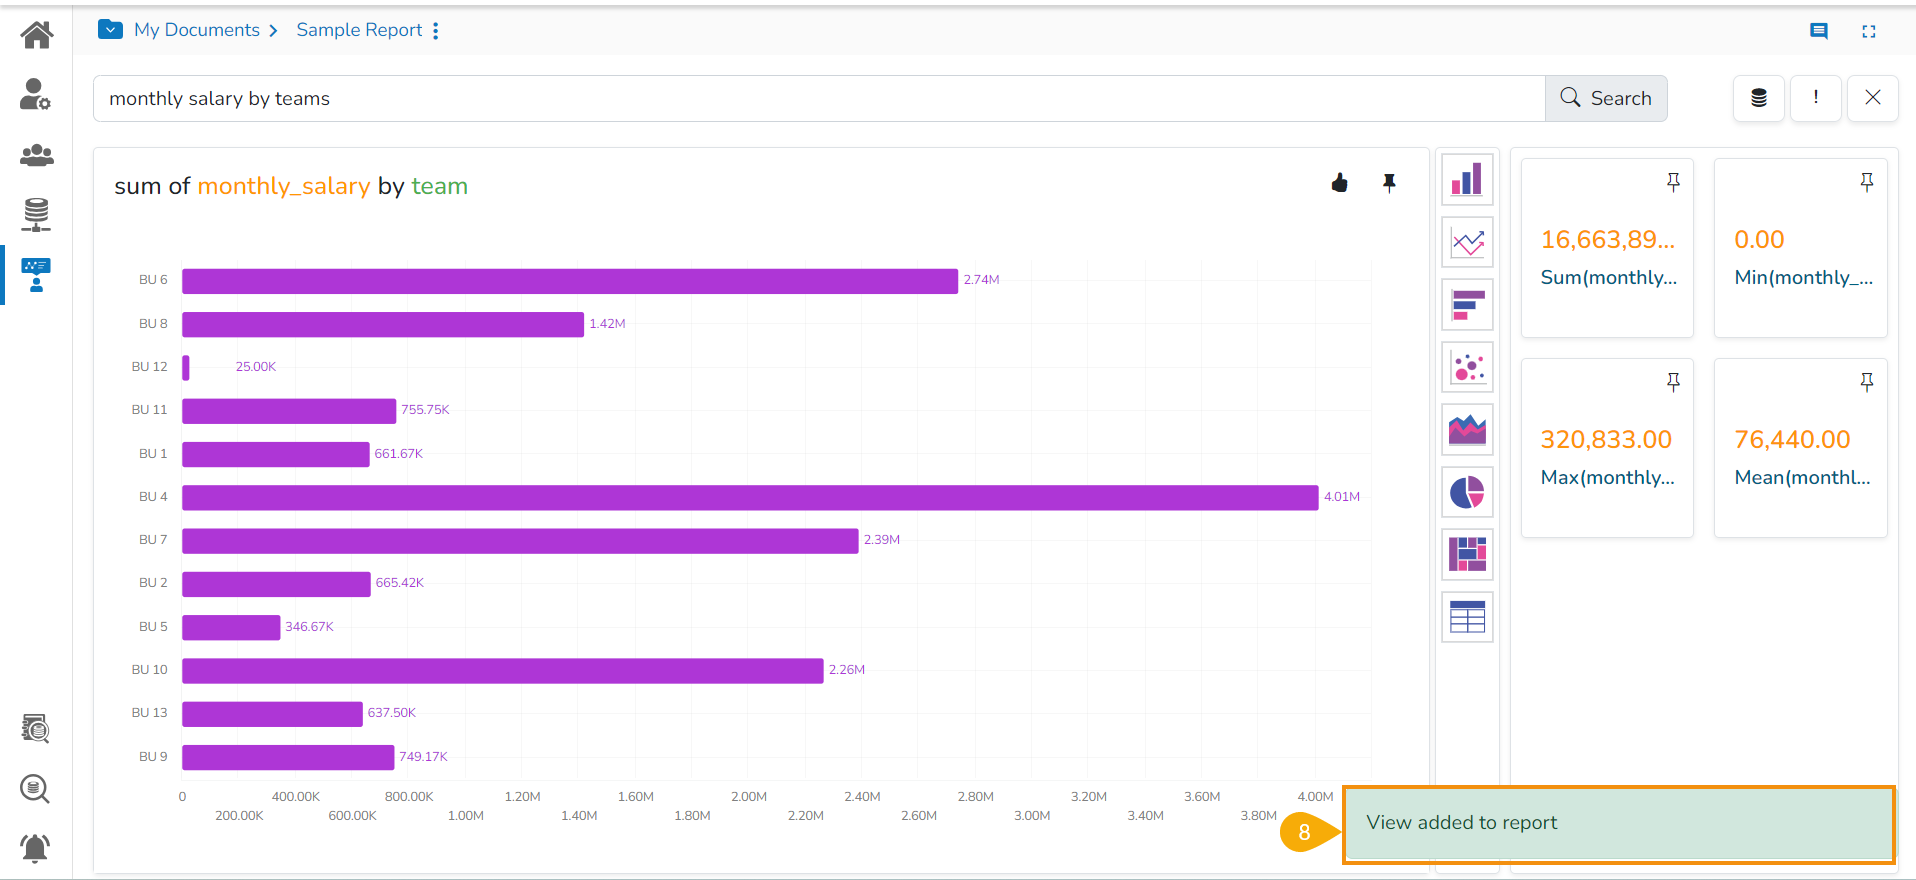Viewport: 1916px width, 880px height.
Task: Open the Sample Report three-dot options menu
Action: click(x=436, y=31)
